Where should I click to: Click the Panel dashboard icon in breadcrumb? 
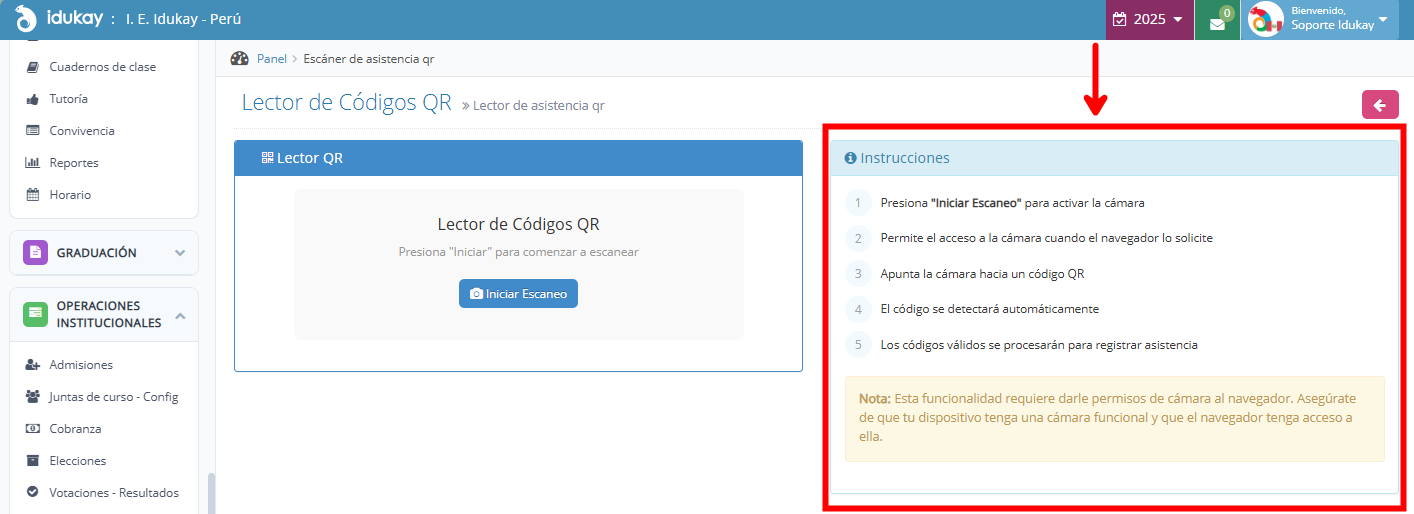coord(239,59)
